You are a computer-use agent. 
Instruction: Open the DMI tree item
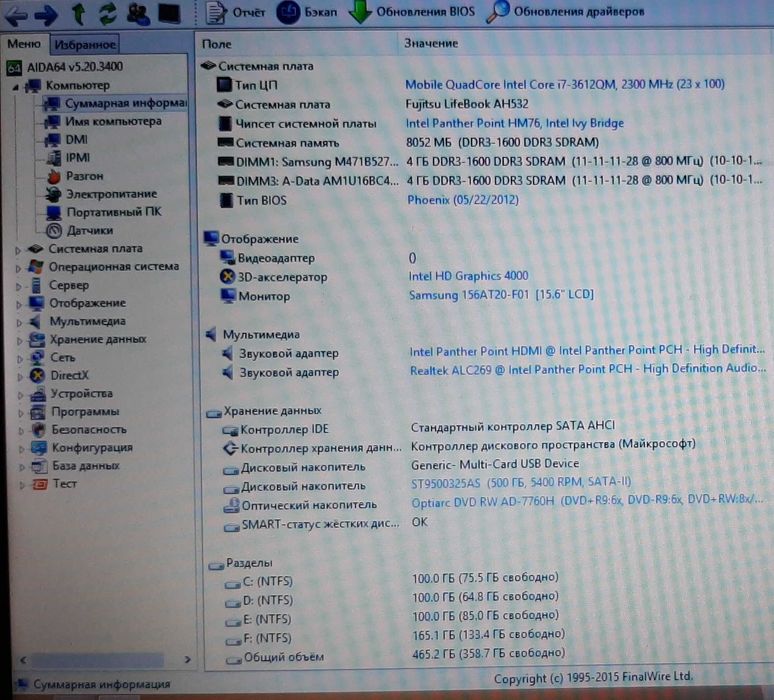click(66, 140)
